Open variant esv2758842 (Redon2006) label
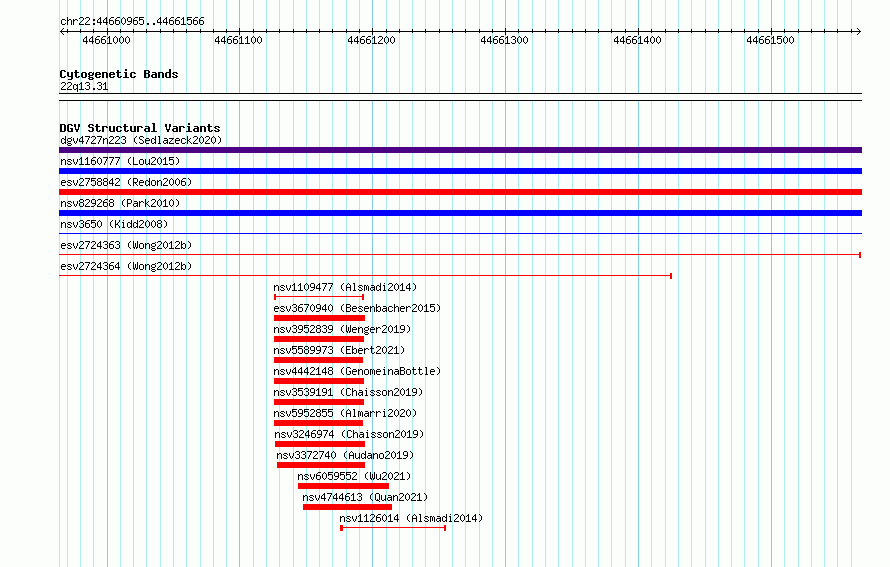Viewport: 890px width, 567px height. [x=126, y=182]
